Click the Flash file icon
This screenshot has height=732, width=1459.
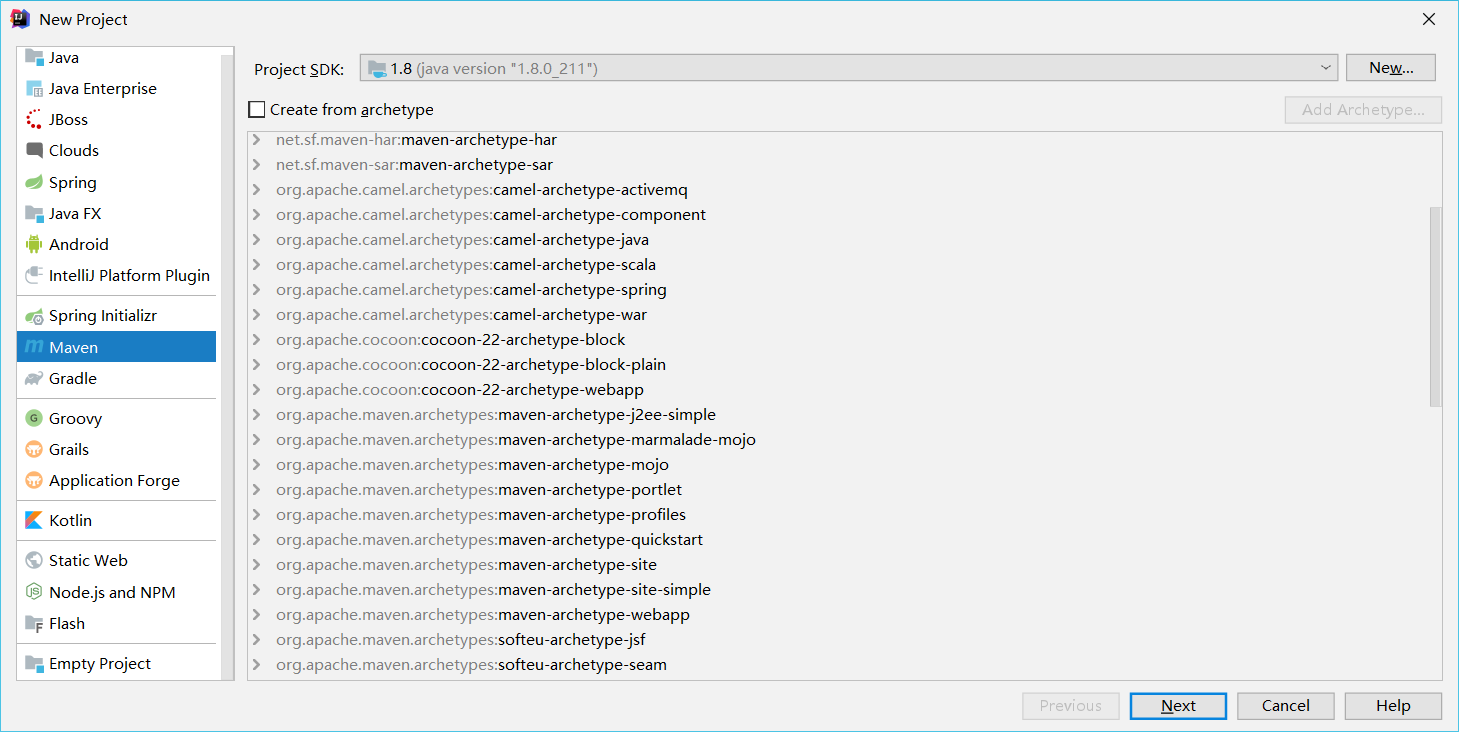point(34,623)
